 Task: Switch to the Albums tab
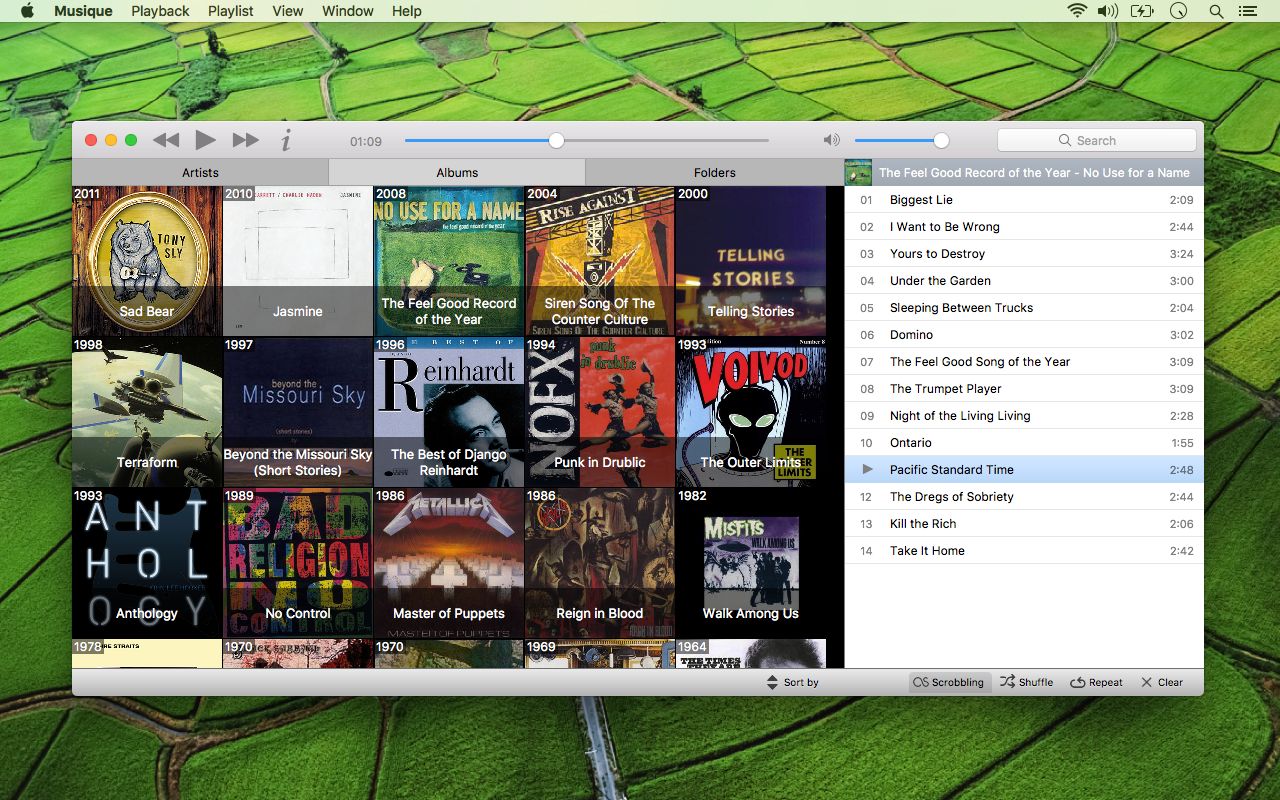click(x=457, y=172)
